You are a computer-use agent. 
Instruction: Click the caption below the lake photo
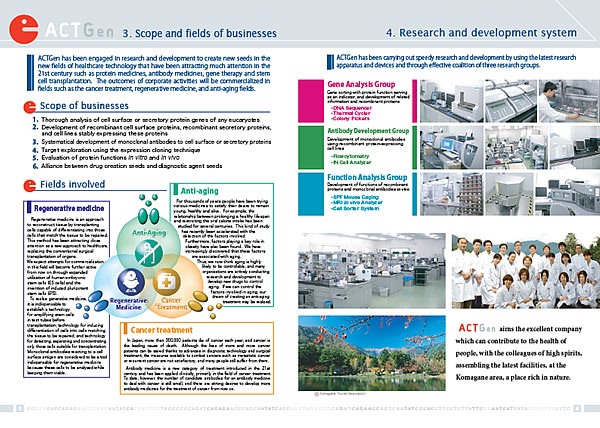click(x=340, y=394)
